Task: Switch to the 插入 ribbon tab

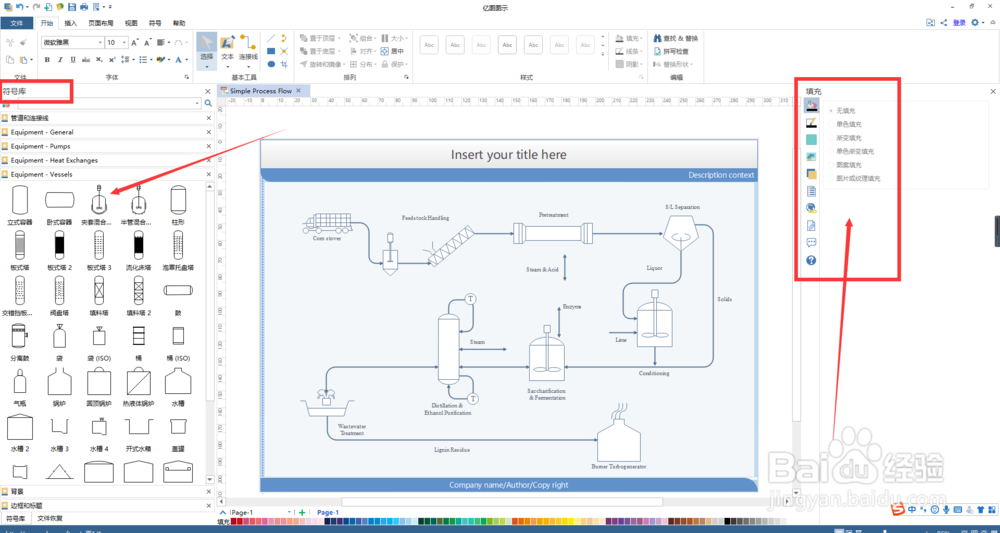Action: click(x=71, y=23)
